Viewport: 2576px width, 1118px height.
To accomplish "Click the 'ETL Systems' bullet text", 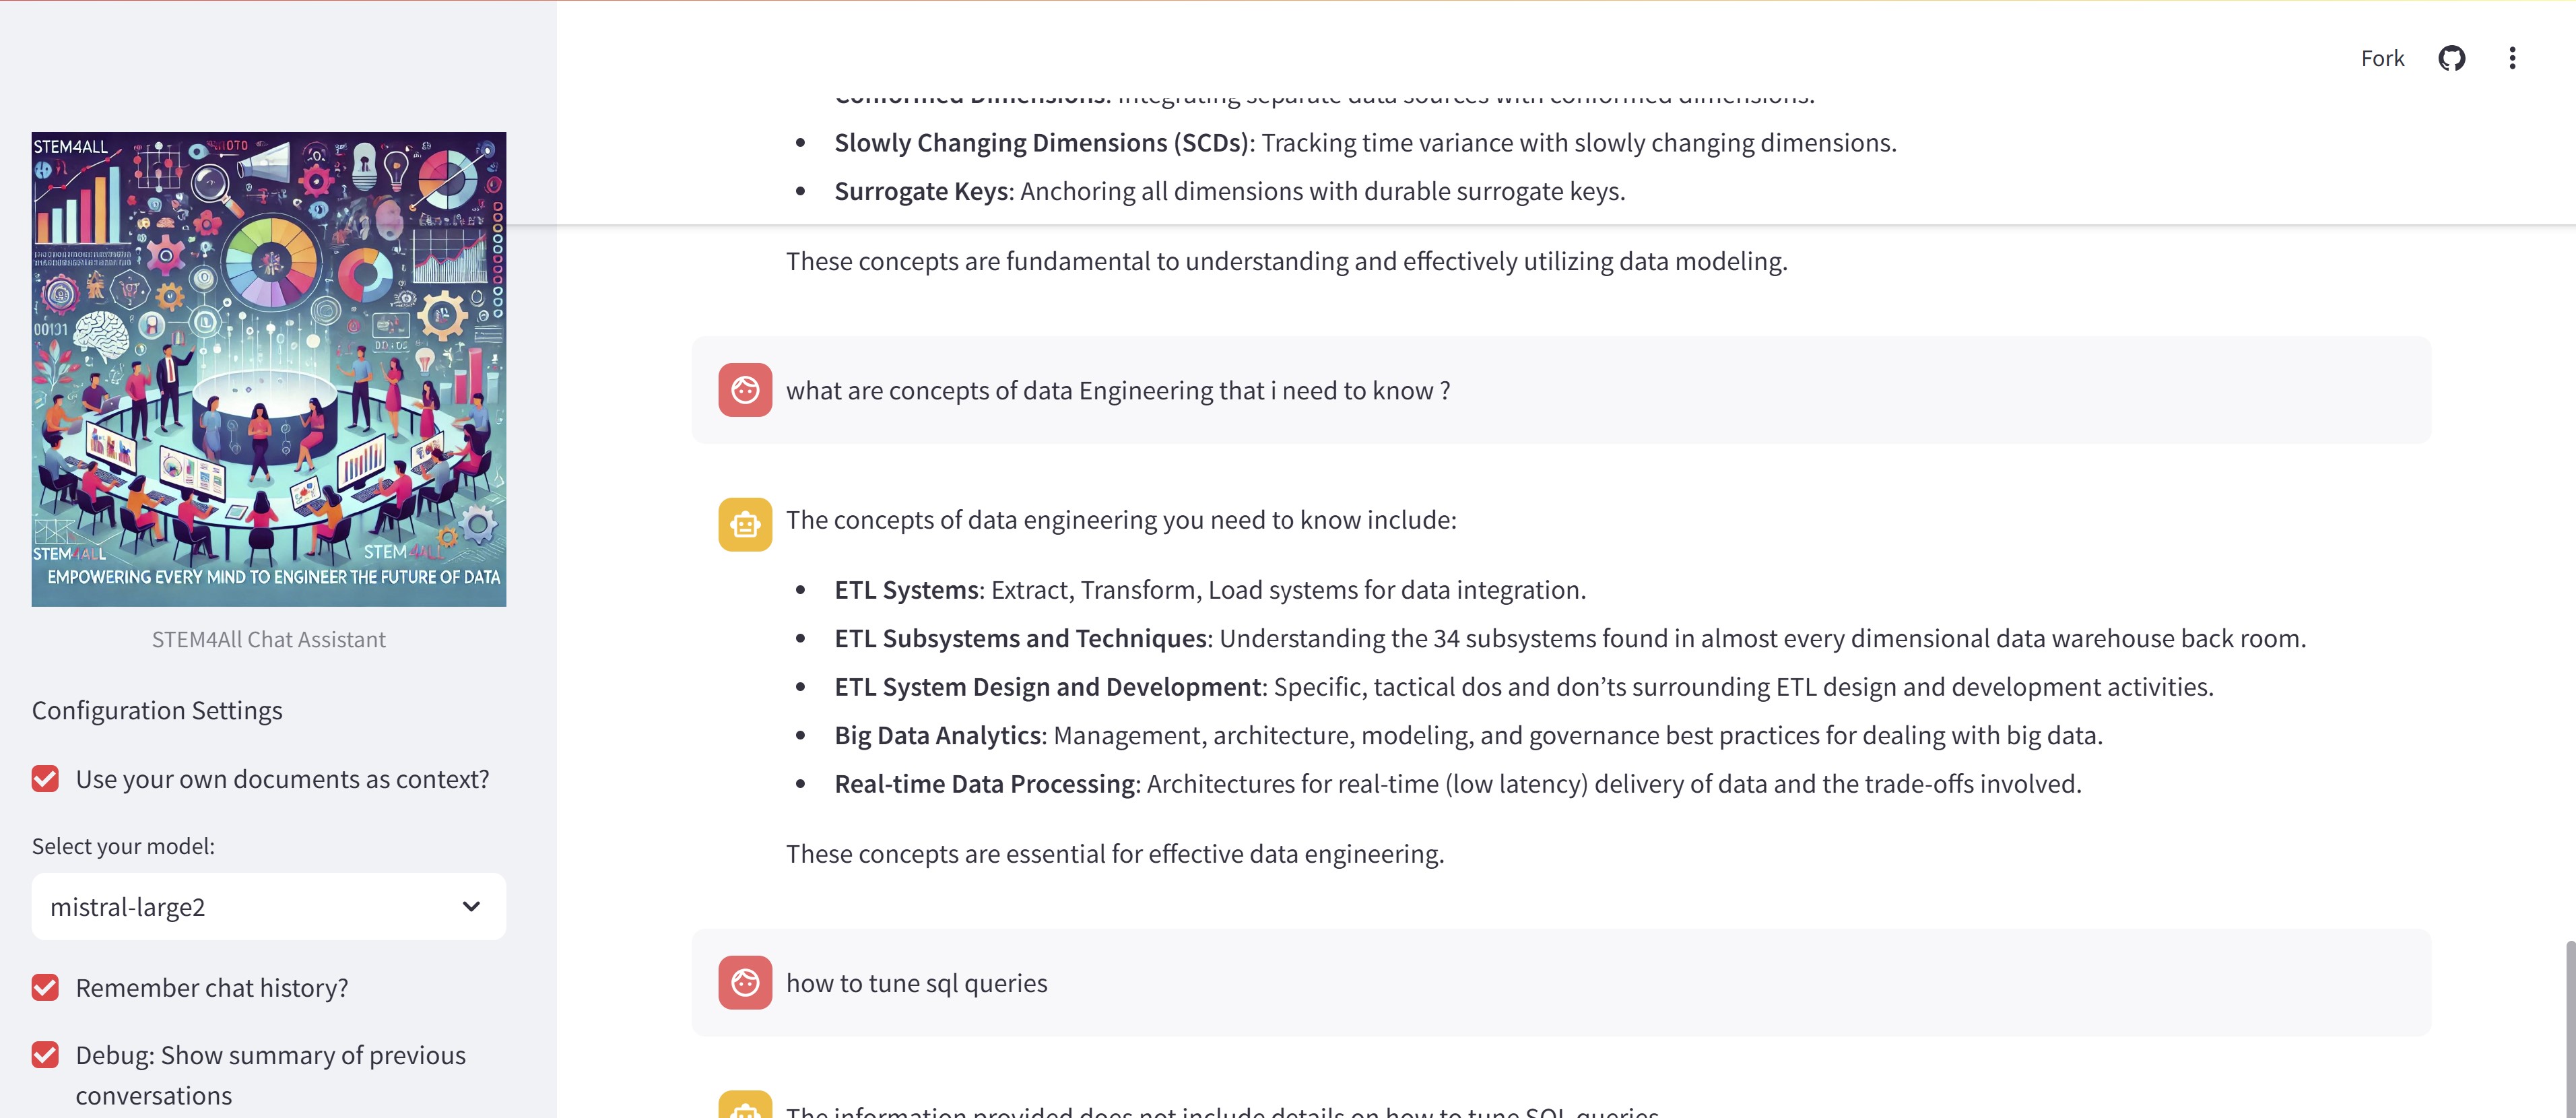I will [906, 590].
